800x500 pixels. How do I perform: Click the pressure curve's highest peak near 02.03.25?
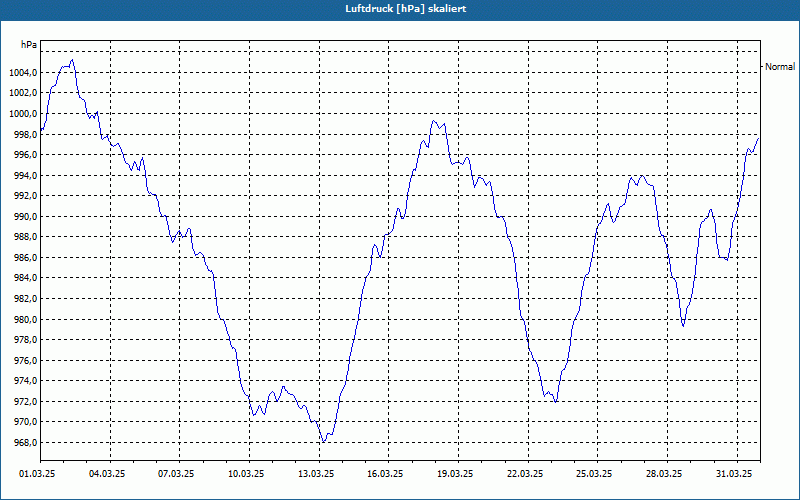[x=72, y=60]
